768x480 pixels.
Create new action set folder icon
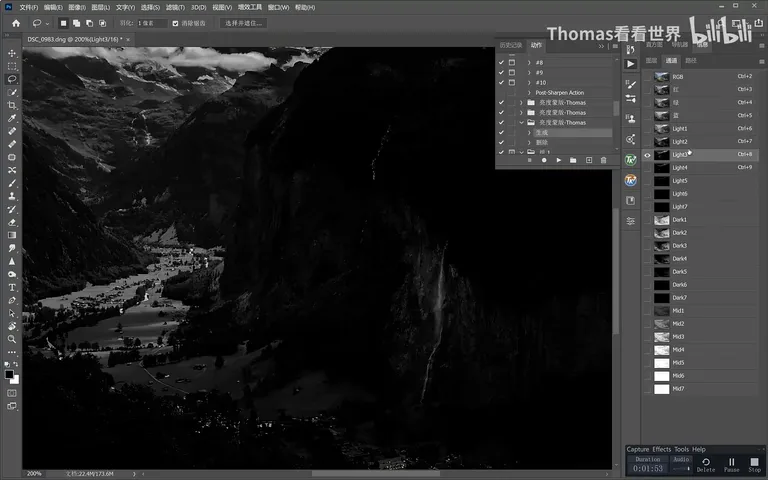(x=573, y=160)
